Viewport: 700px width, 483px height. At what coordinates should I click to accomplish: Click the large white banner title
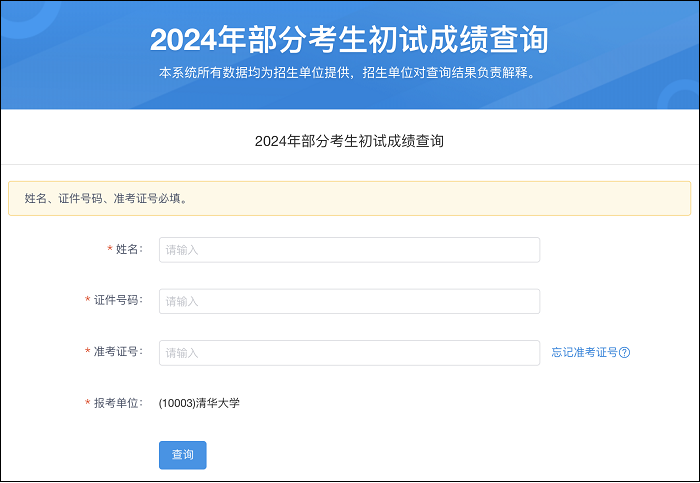click(x=349, y=40)
